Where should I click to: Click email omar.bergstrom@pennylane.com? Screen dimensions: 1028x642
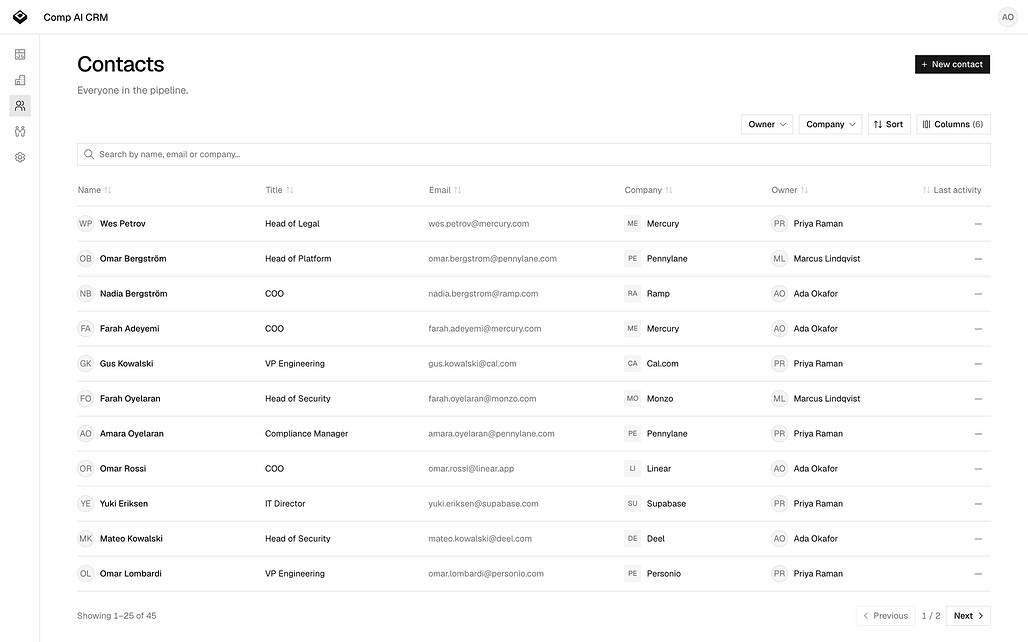click(492, 258)
